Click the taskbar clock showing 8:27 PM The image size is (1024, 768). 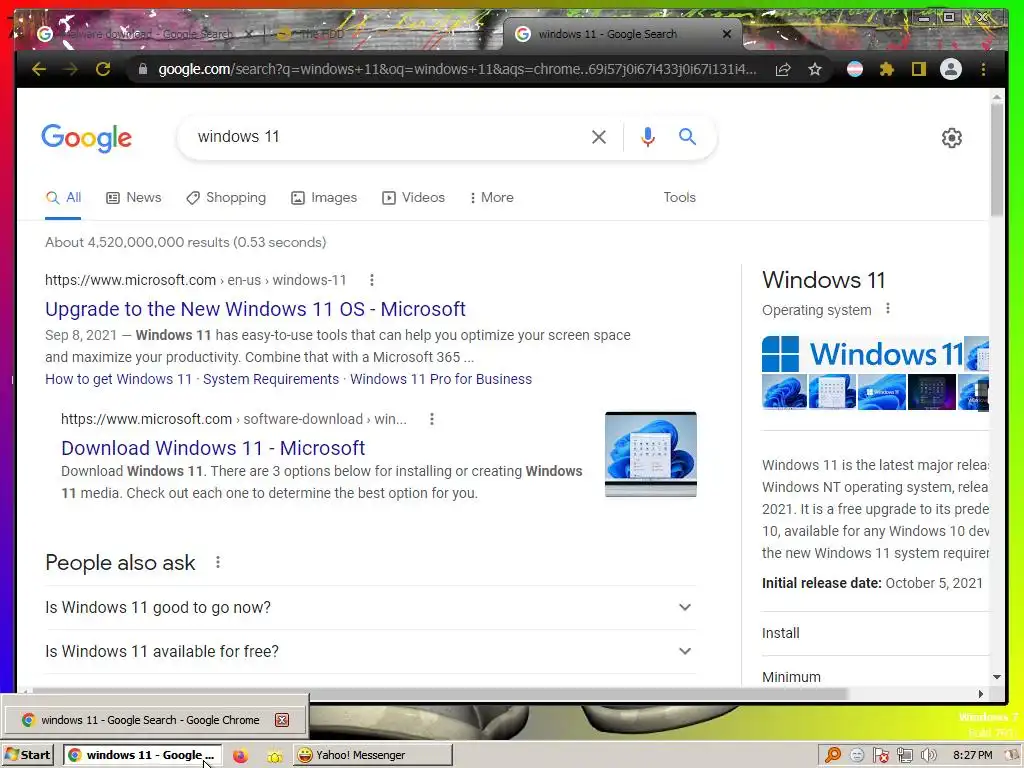click(972, 755)
